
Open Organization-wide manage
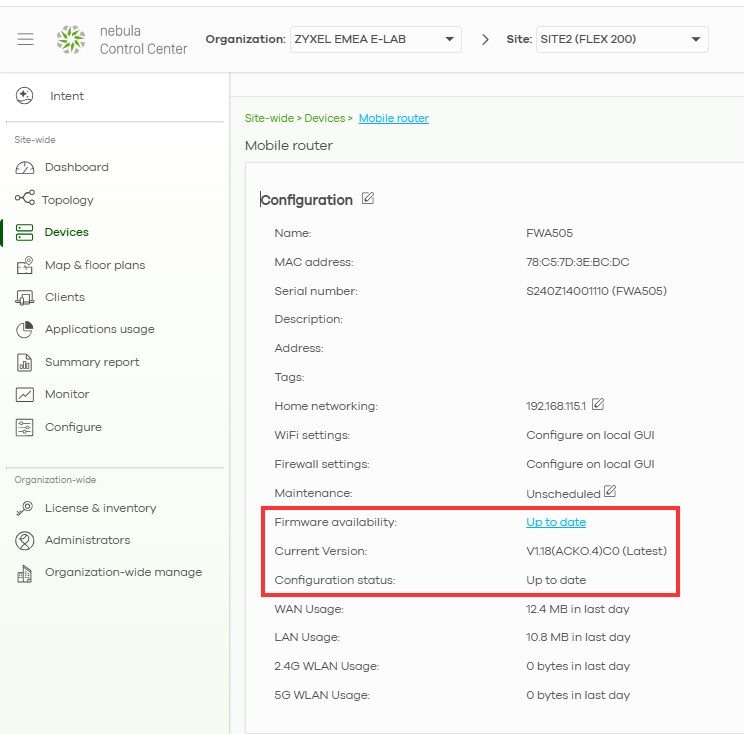123,572
